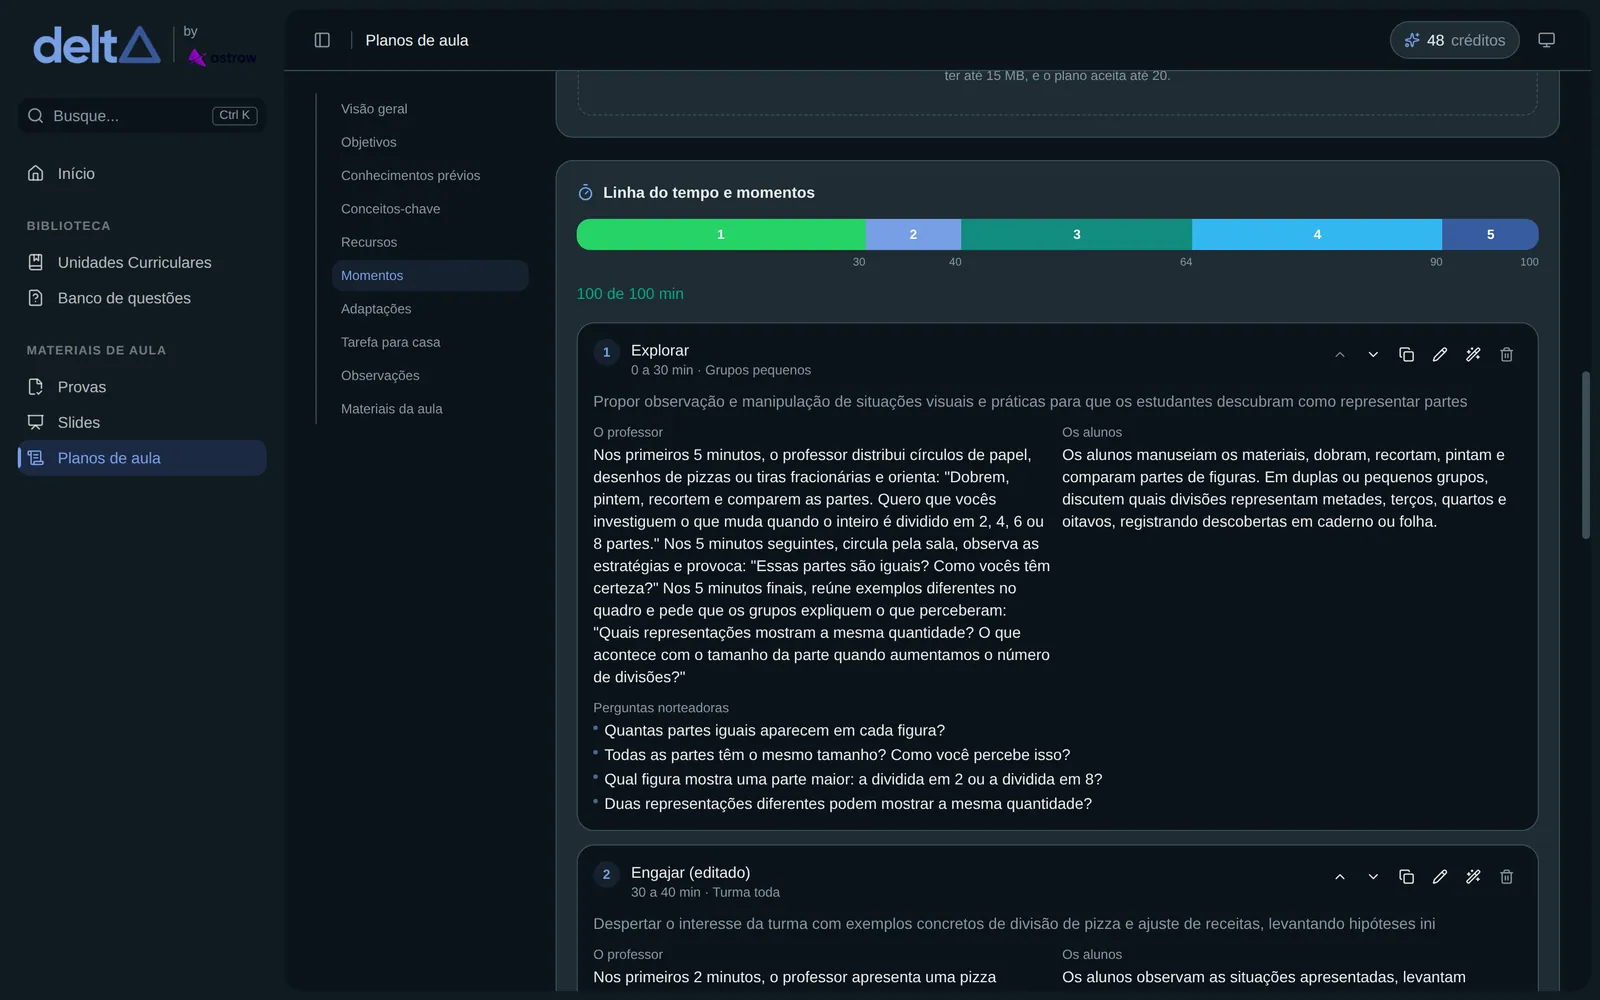Delete the Explorar moment
Viewport: 1600px width, 1000px height.
(x=1507, y=355)
